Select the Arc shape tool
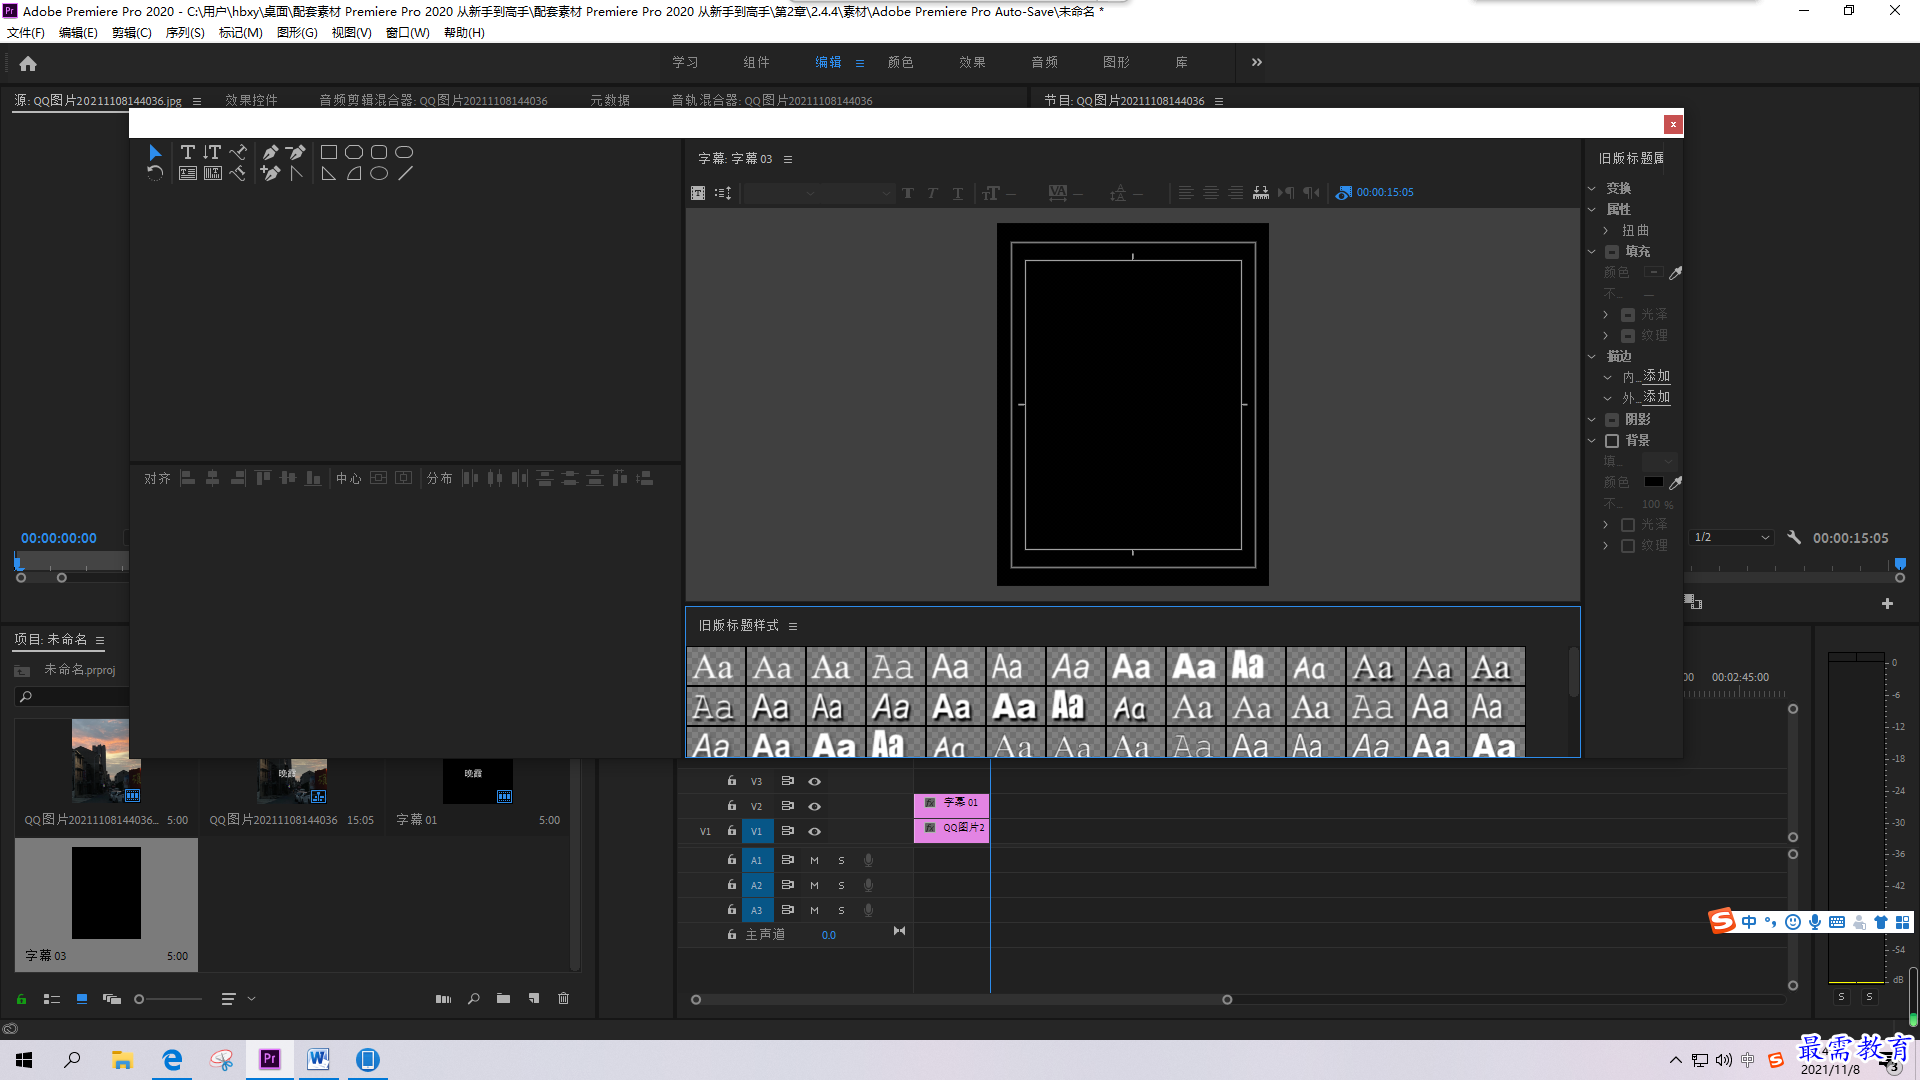The image size is (1920, 1080). (354, 173)
